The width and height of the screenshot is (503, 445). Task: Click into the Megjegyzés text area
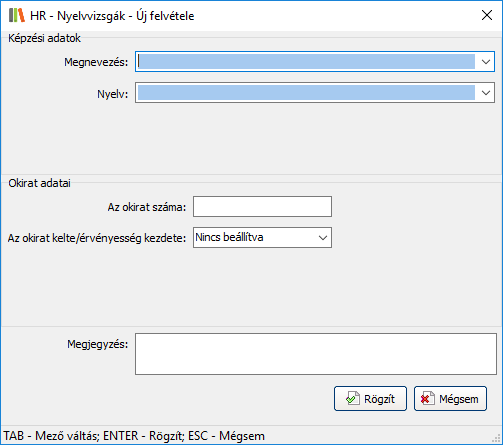click(x=316, y=354)
